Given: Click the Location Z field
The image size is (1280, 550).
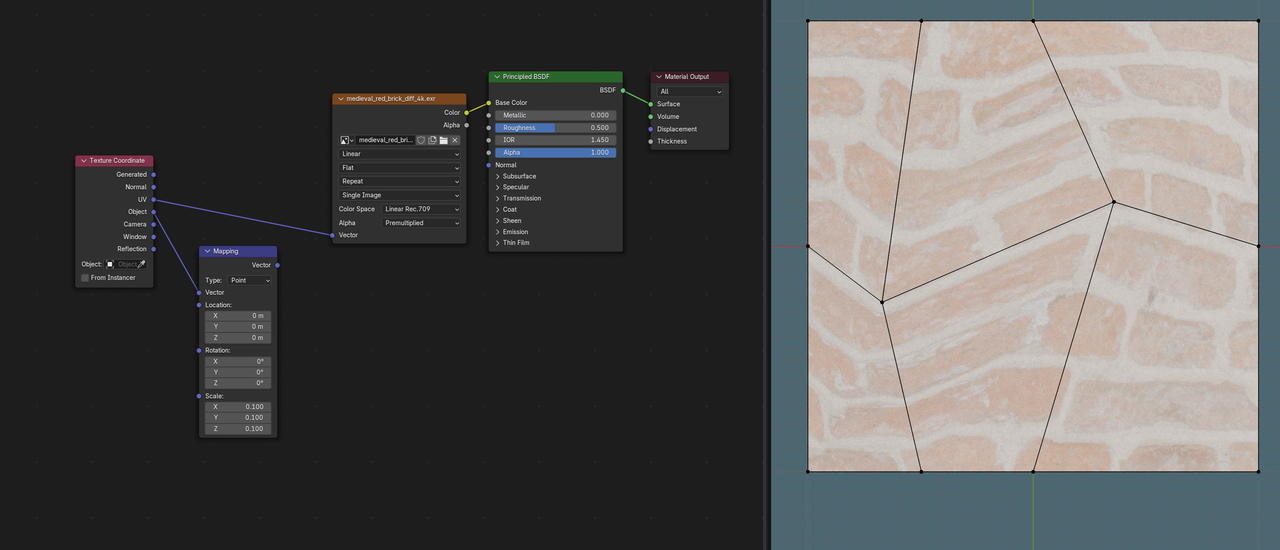Looking at the screenshot, I should click(x=238, y=338).
